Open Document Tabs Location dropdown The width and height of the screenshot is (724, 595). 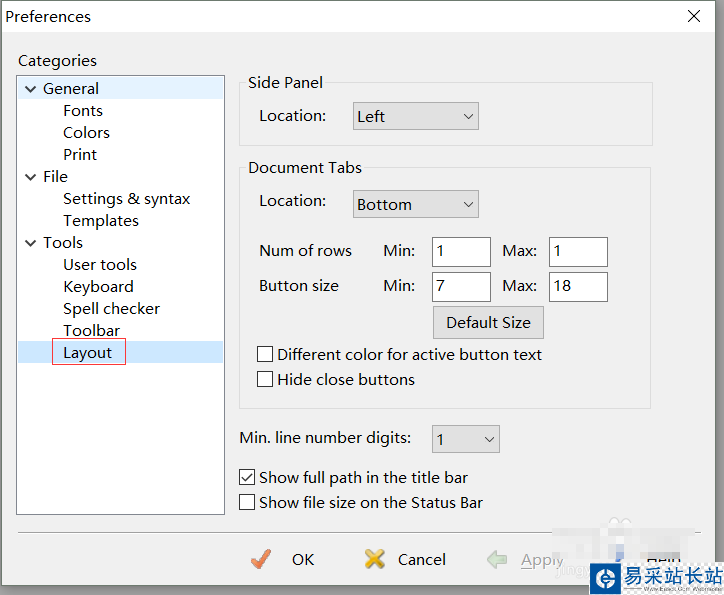tap(416, 204)
